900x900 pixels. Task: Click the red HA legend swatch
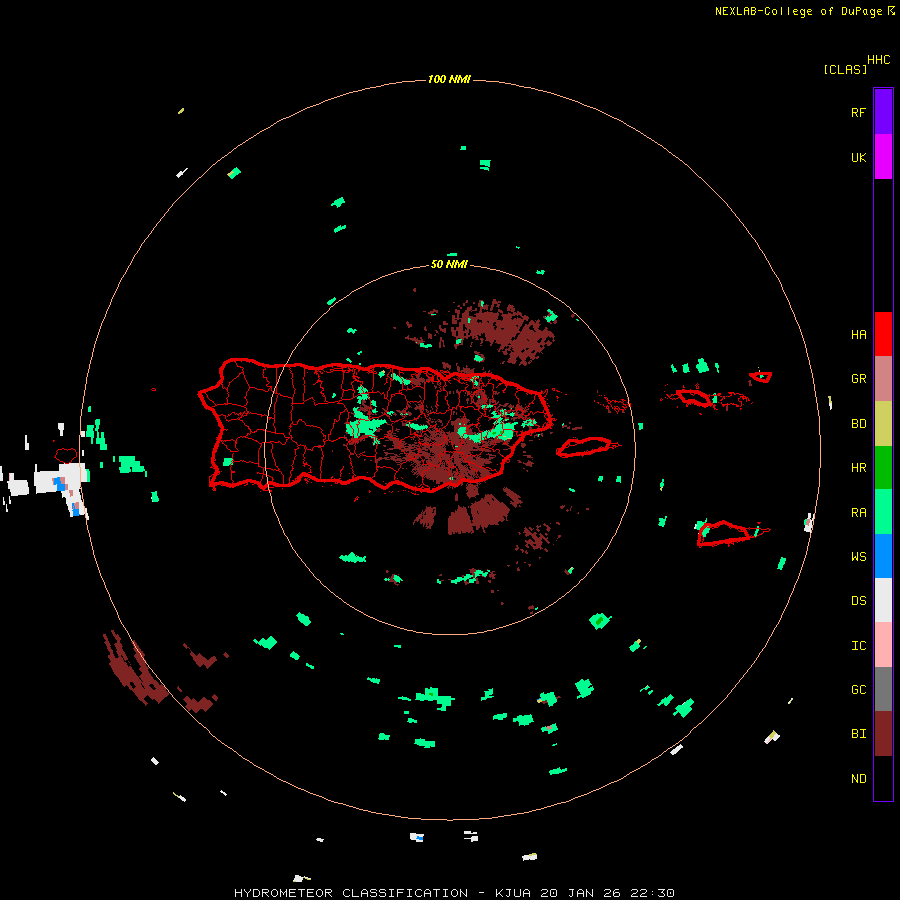883,334
